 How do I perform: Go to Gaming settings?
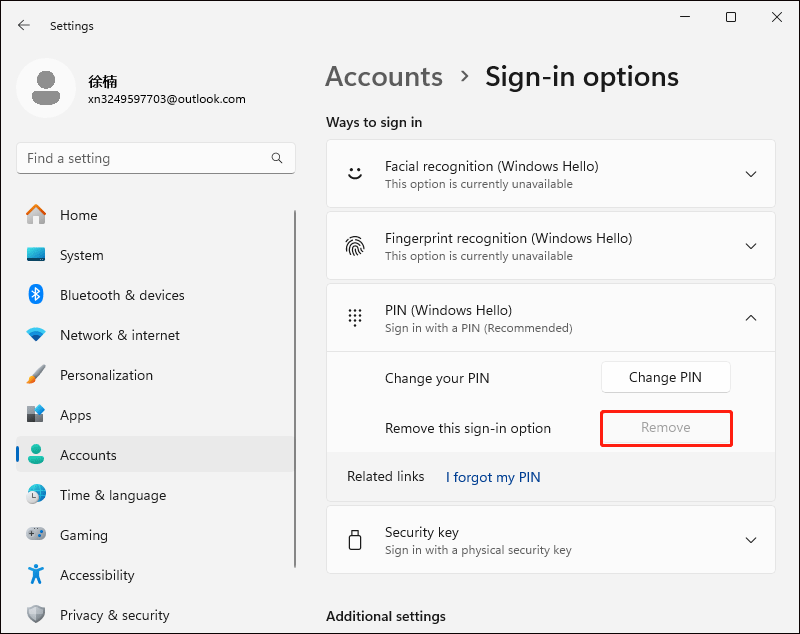155,534
